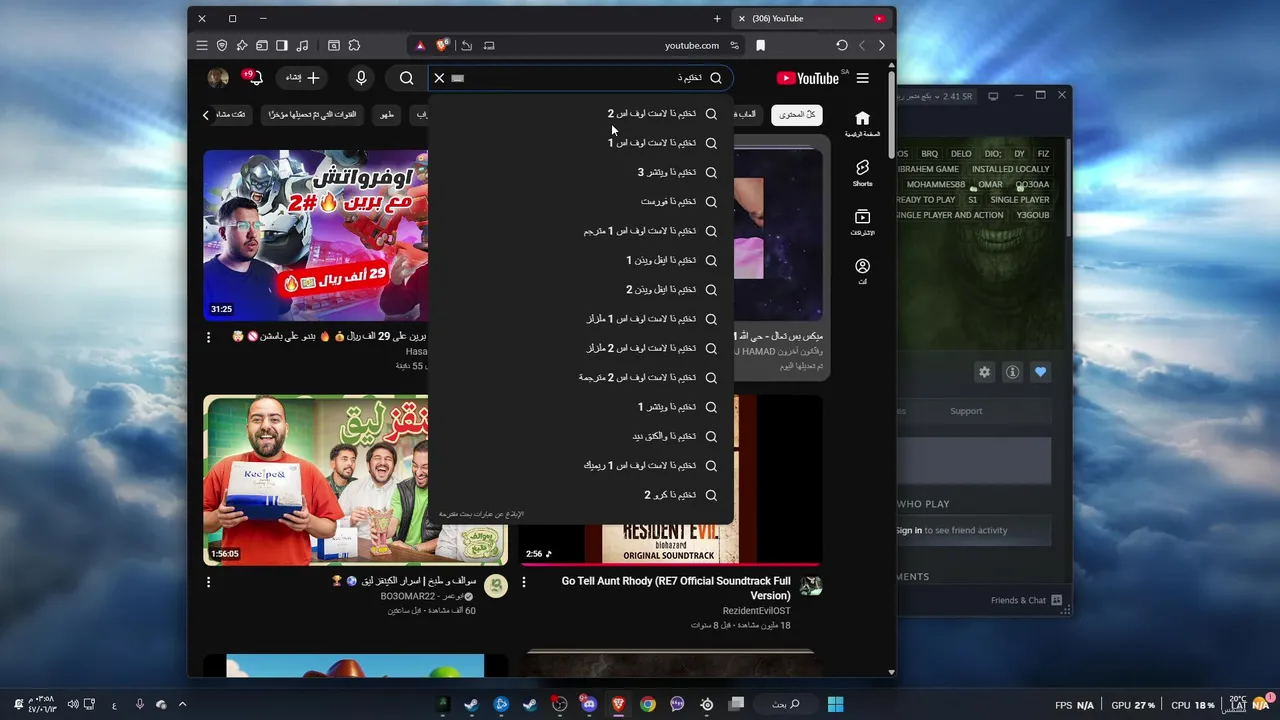Open Windows Start menu from taskbar
The image size is (1280, 720).
point(835,704)
